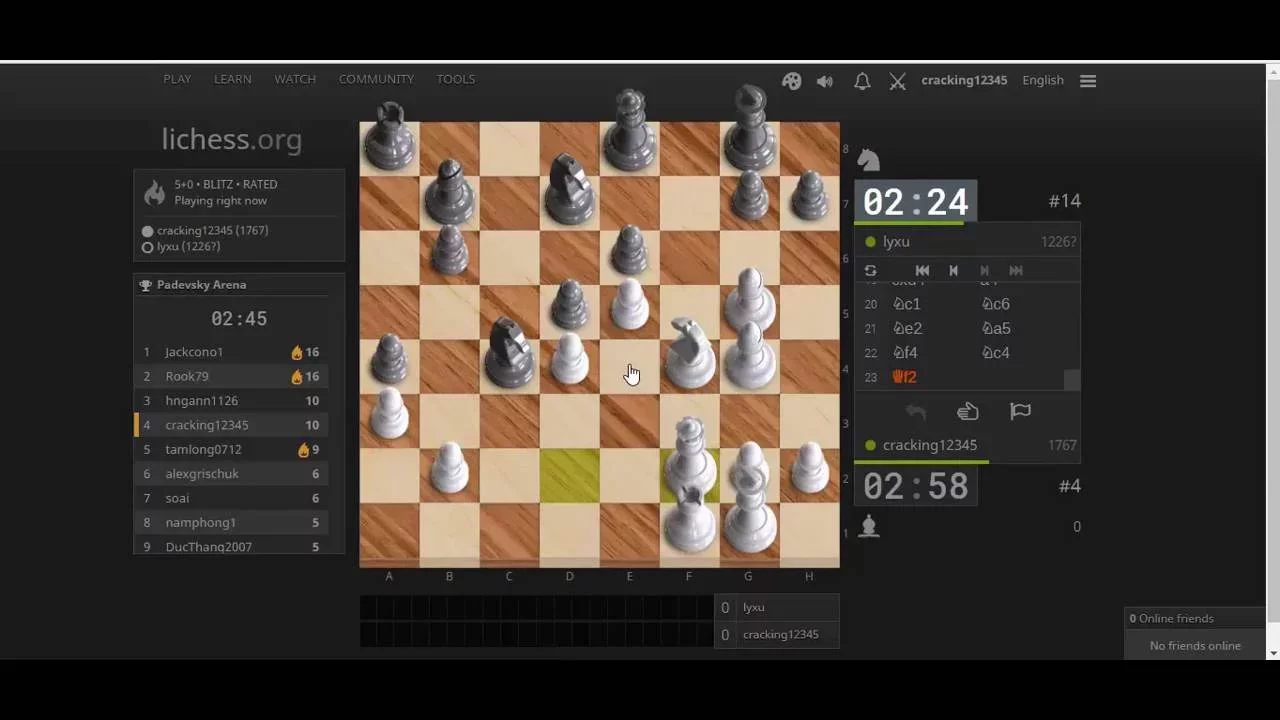The height and width of the screenshot is (720, 1280).
Task: Select the black piece on b7
Action: 449,191
